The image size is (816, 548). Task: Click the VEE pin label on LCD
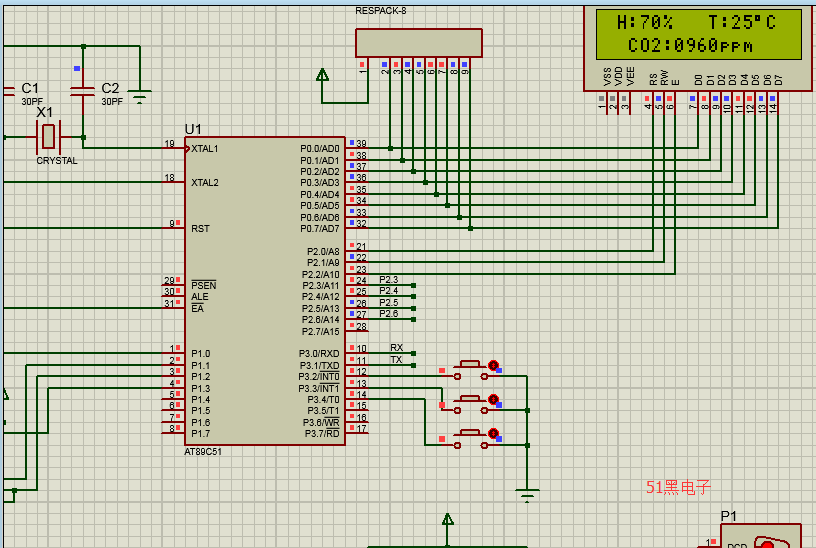[630, 77]
